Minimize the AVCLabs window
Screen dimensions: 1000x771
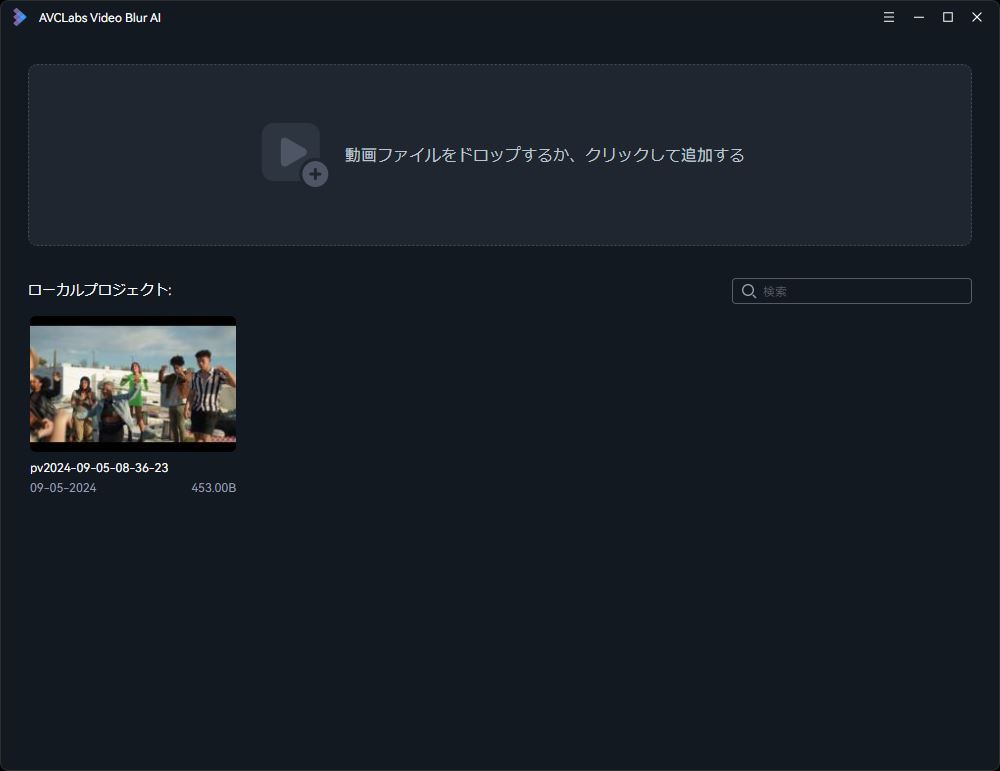(x=918, y=17)
